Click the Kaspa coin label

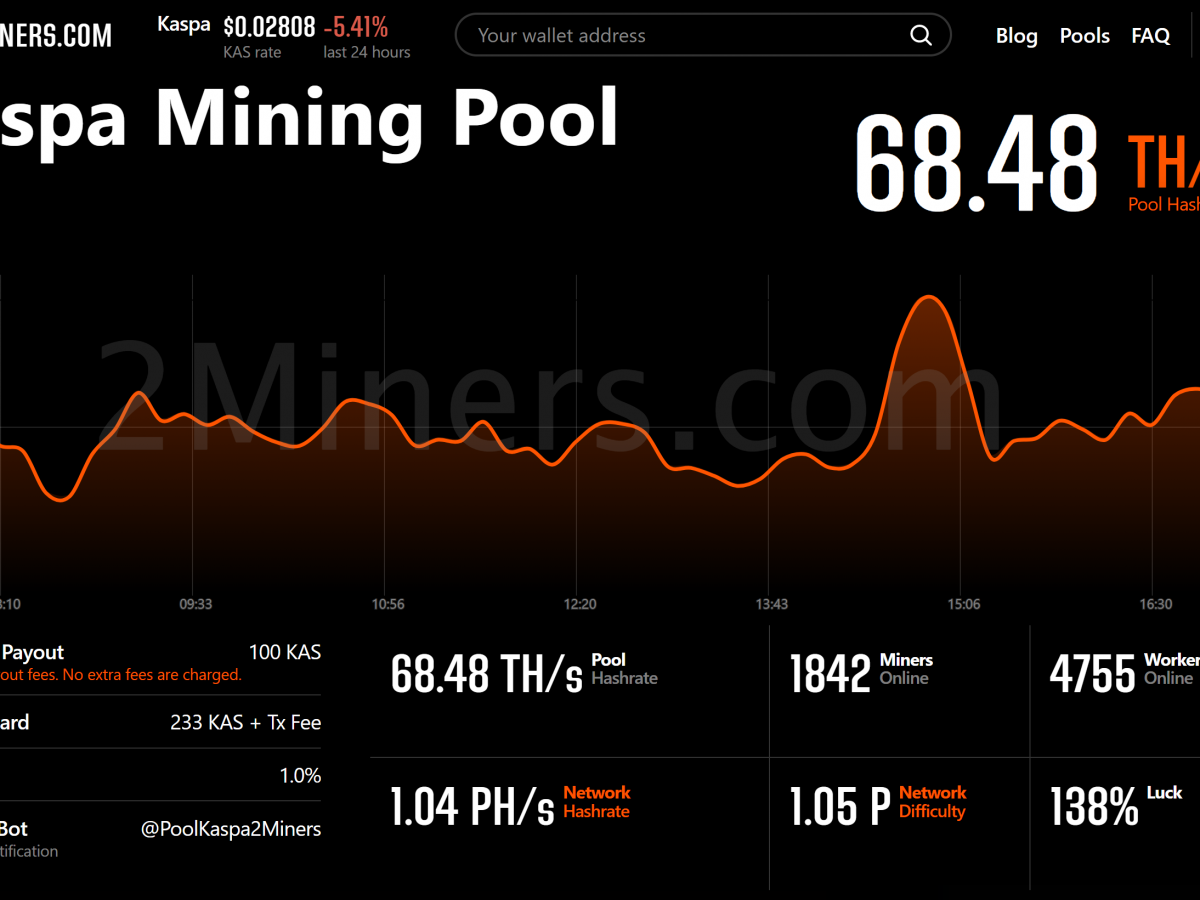coord(183,25)
